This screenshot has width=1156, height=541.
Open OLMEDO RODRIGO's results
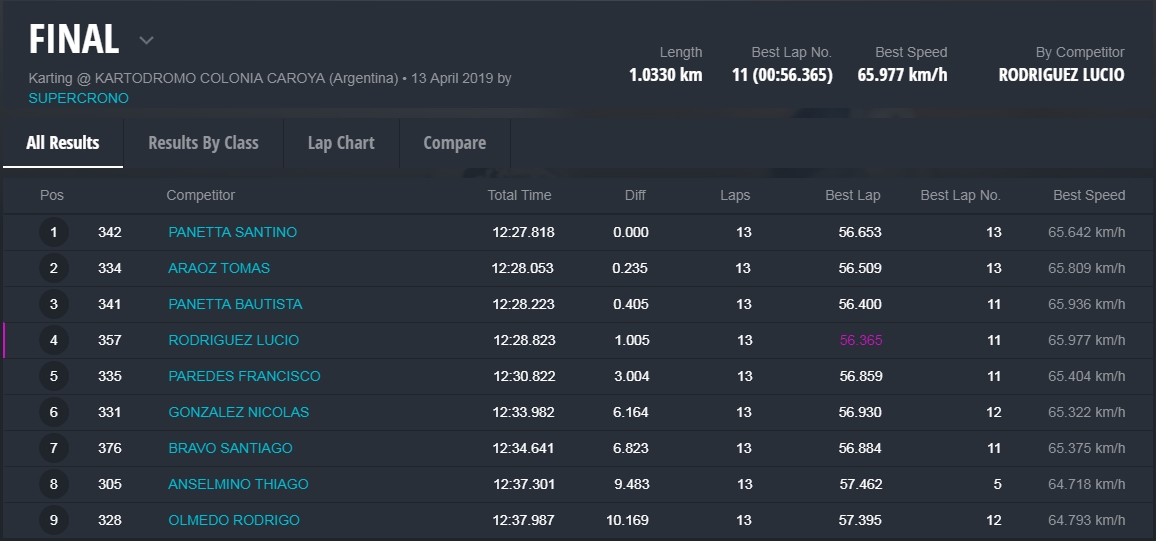coord(233,520)
